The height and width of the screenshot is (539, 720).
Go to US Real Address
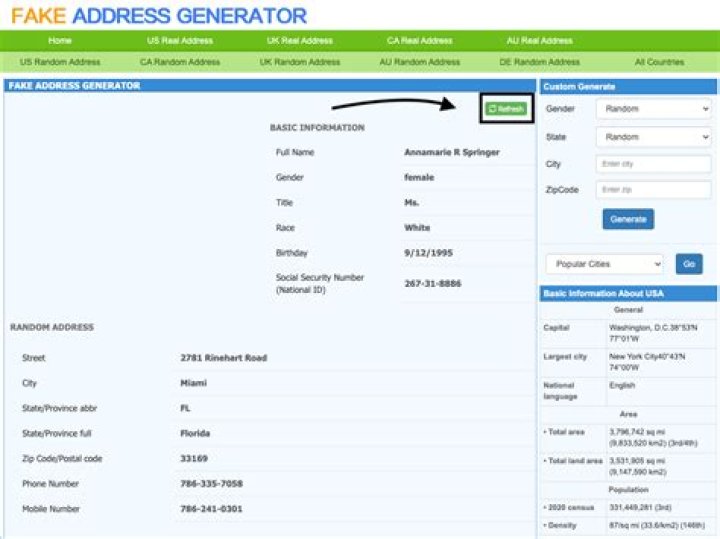pos(180,41)
